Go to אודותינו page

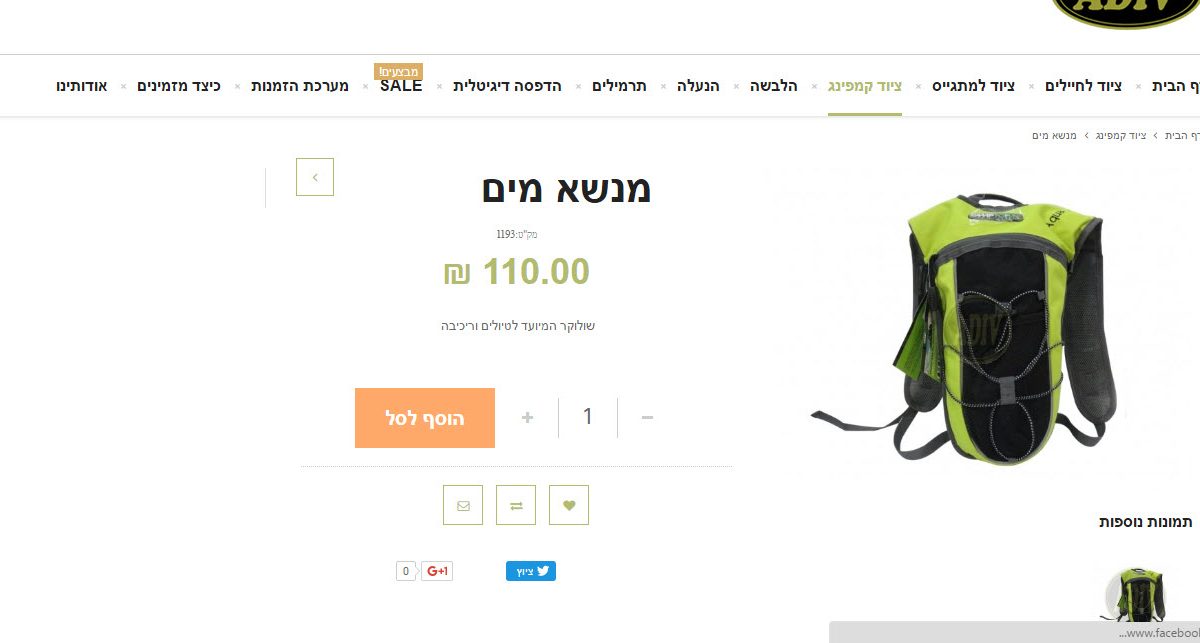click(82, 86)
